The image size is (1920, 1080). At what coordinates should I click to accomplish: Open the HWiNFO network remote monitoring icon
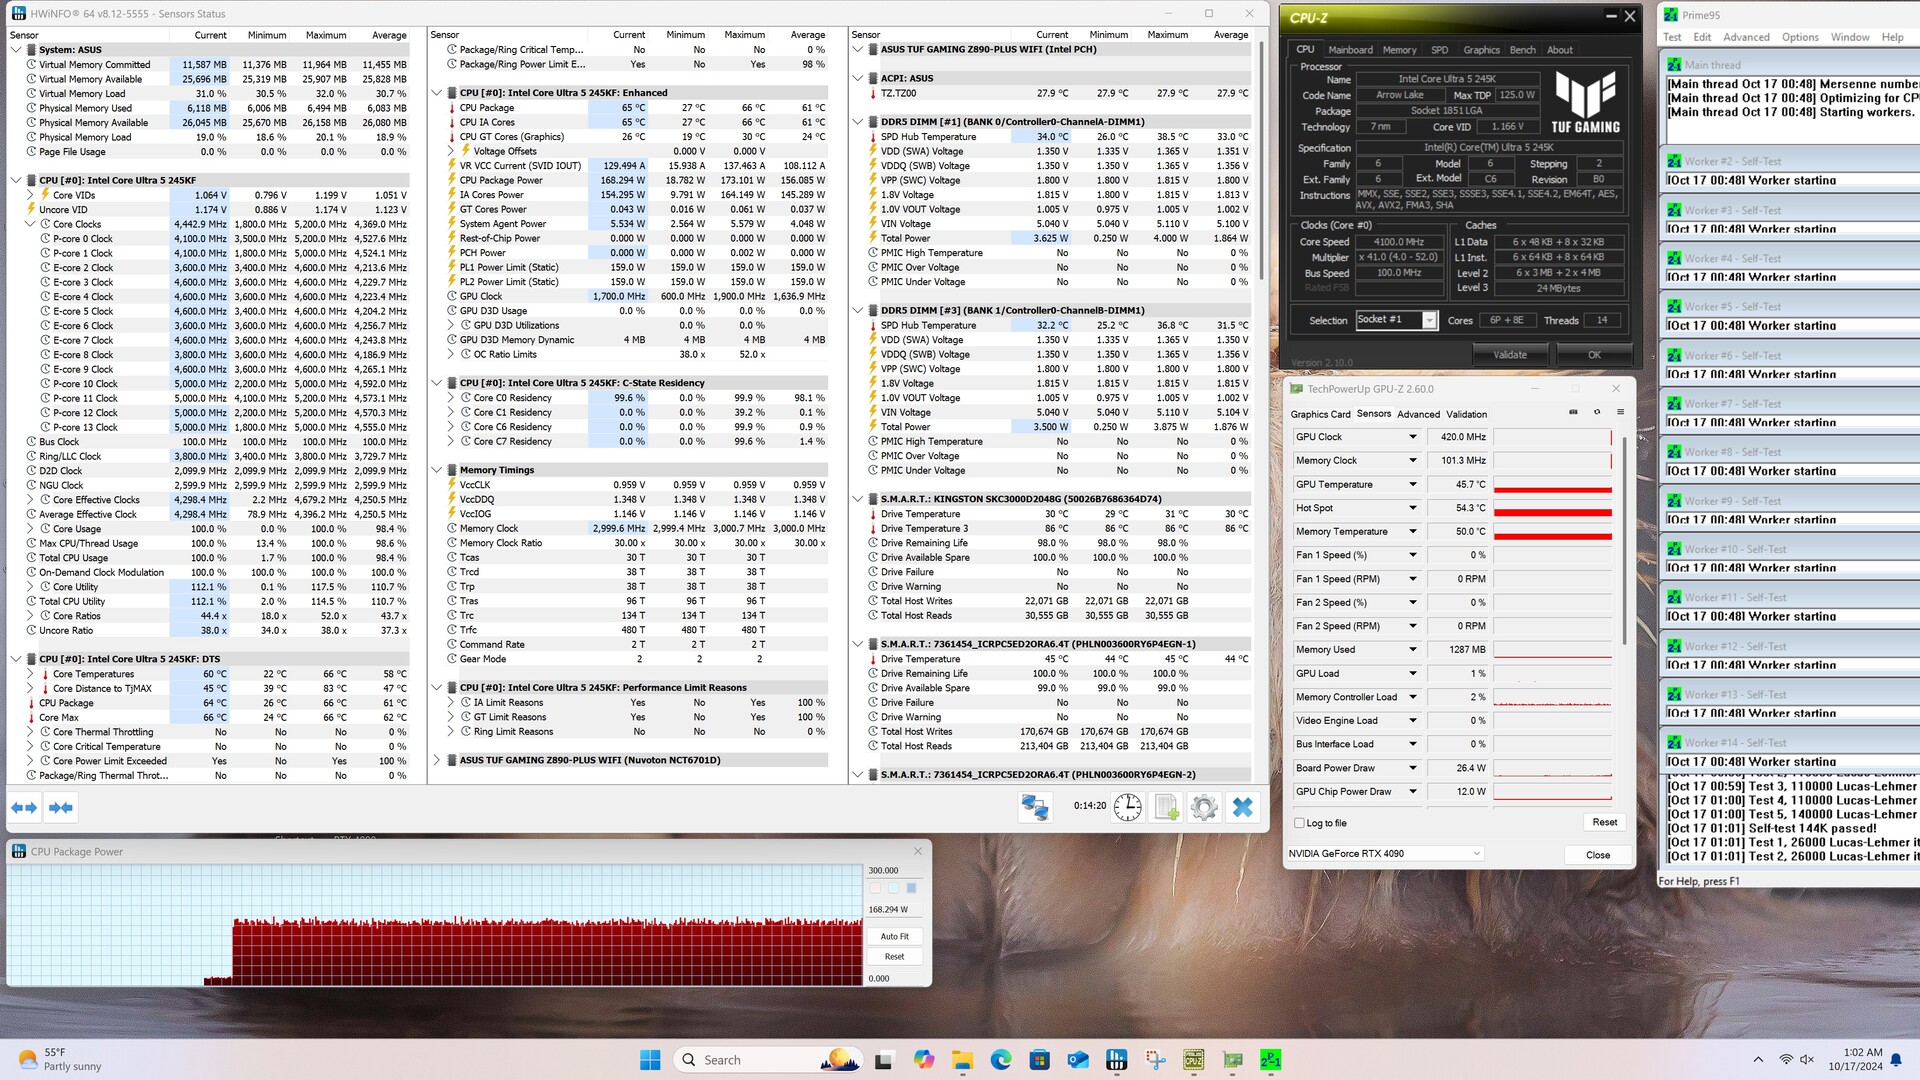[1034, 807]
